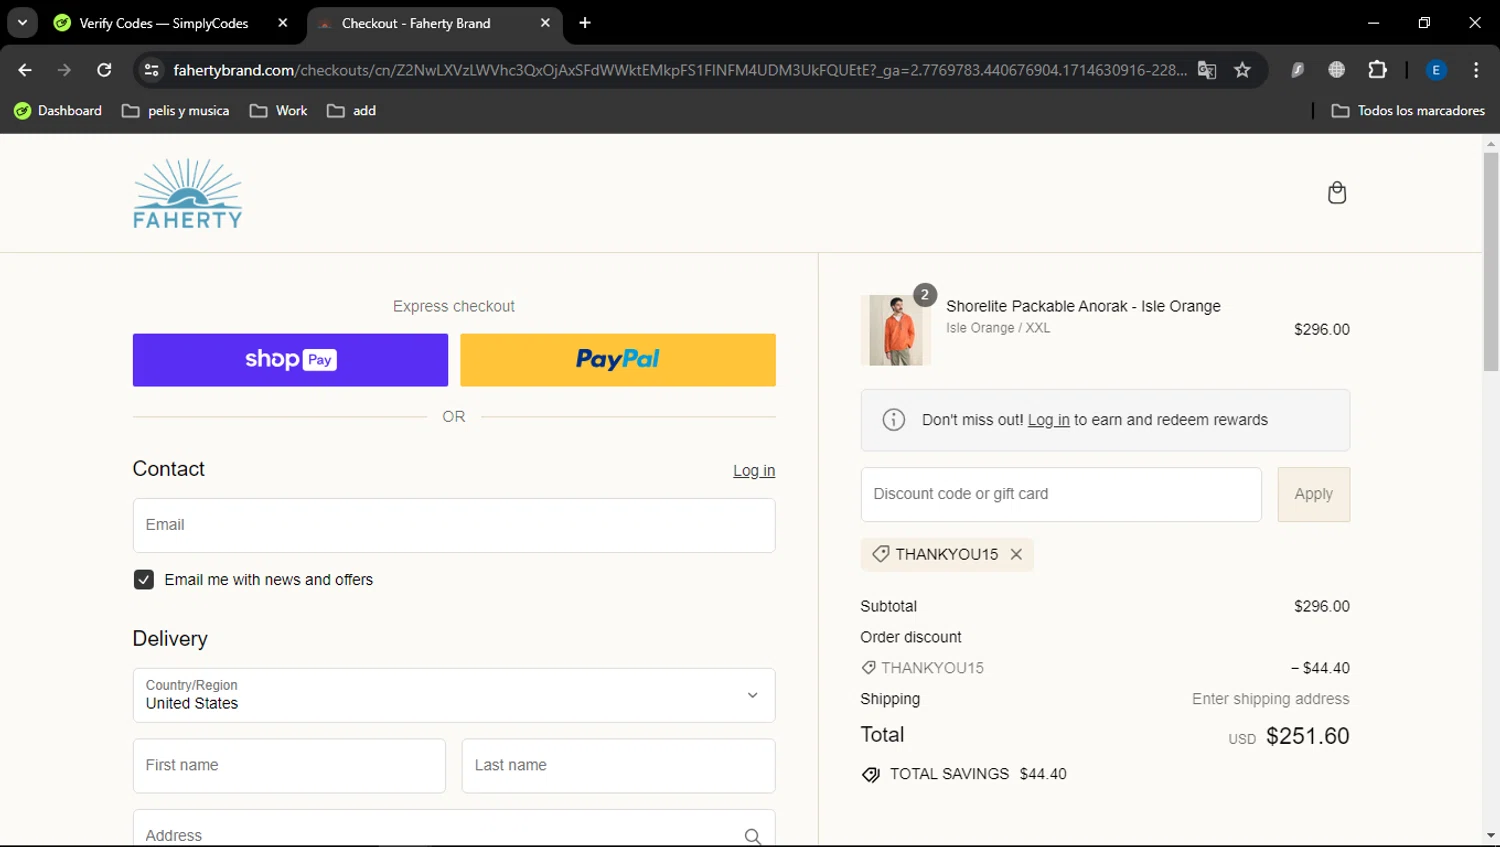Close the Verify Codes — SimplyCodes tab
The image size is (1500, 847).
coord(283,23)
